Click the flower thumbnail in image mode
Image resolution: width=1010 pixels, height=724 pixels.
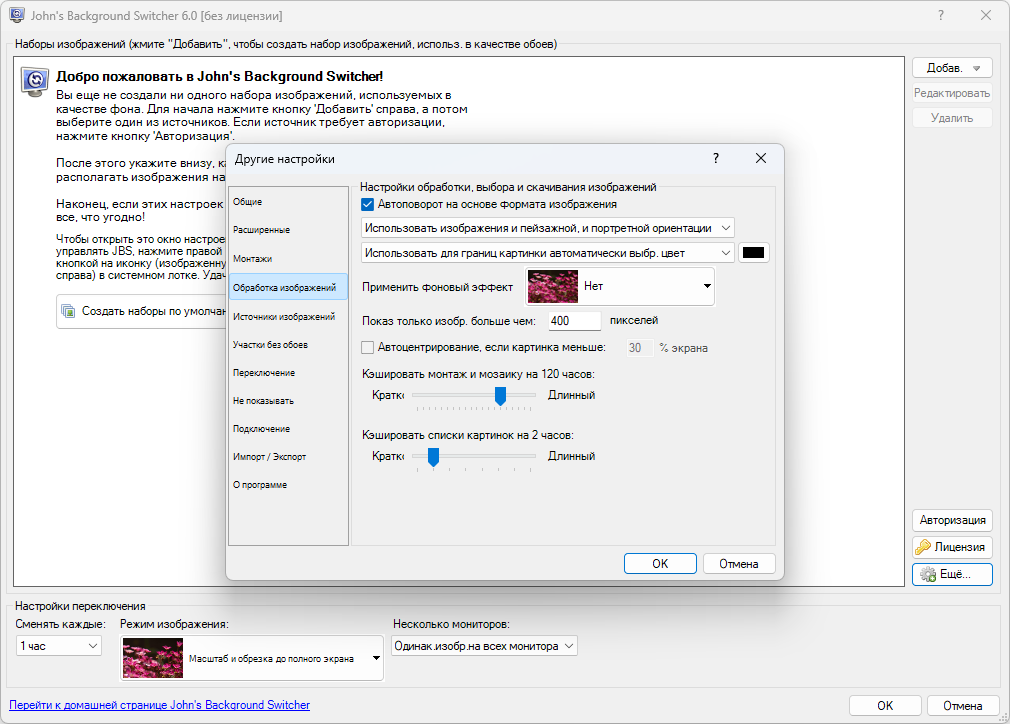click(x=152, y=658)
